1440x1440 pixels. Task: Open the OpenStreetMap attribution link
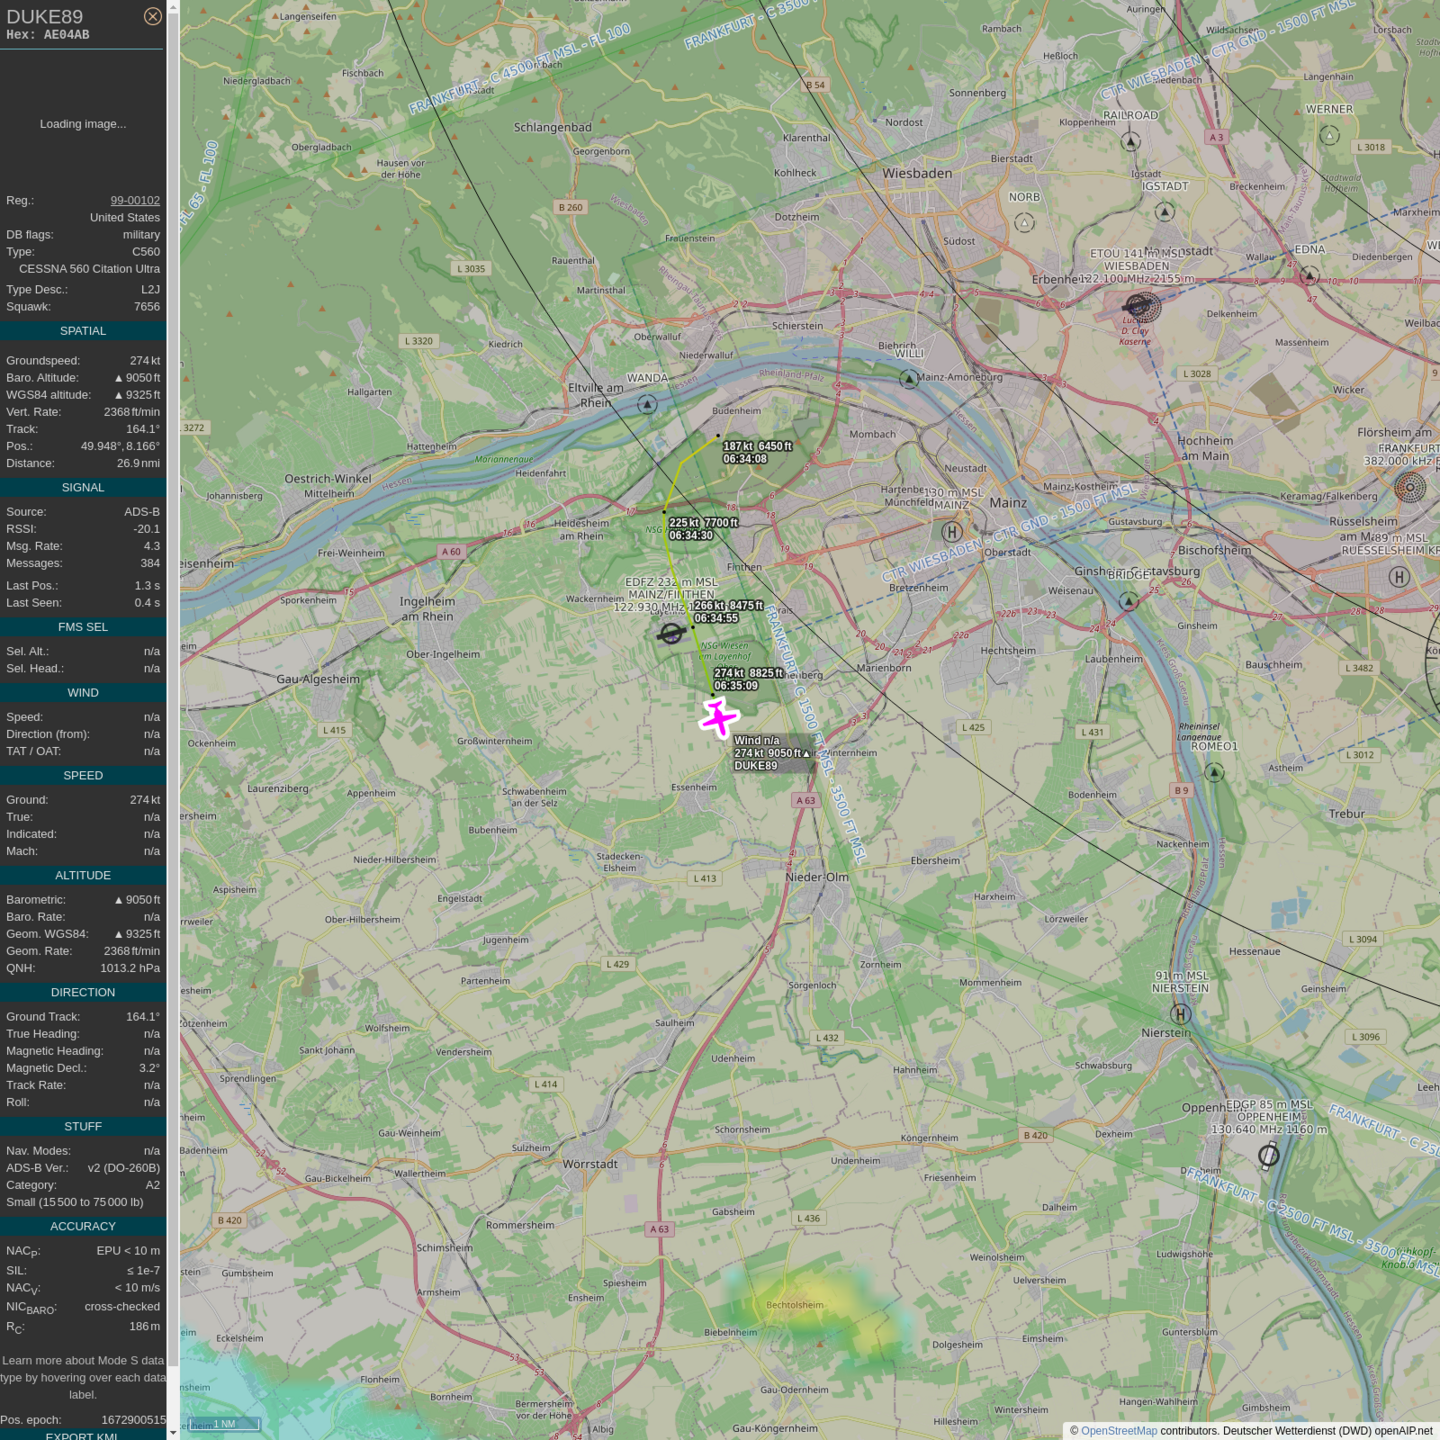click(1118, 1431)
